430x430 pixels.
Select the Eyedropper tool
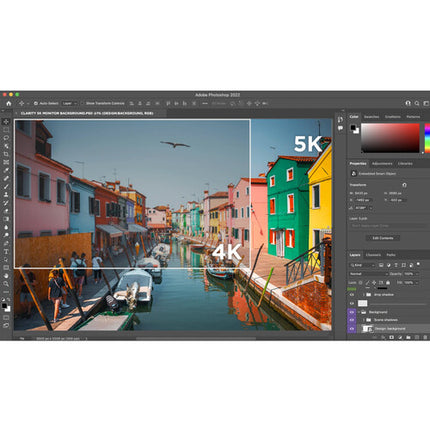click(6, 170)
